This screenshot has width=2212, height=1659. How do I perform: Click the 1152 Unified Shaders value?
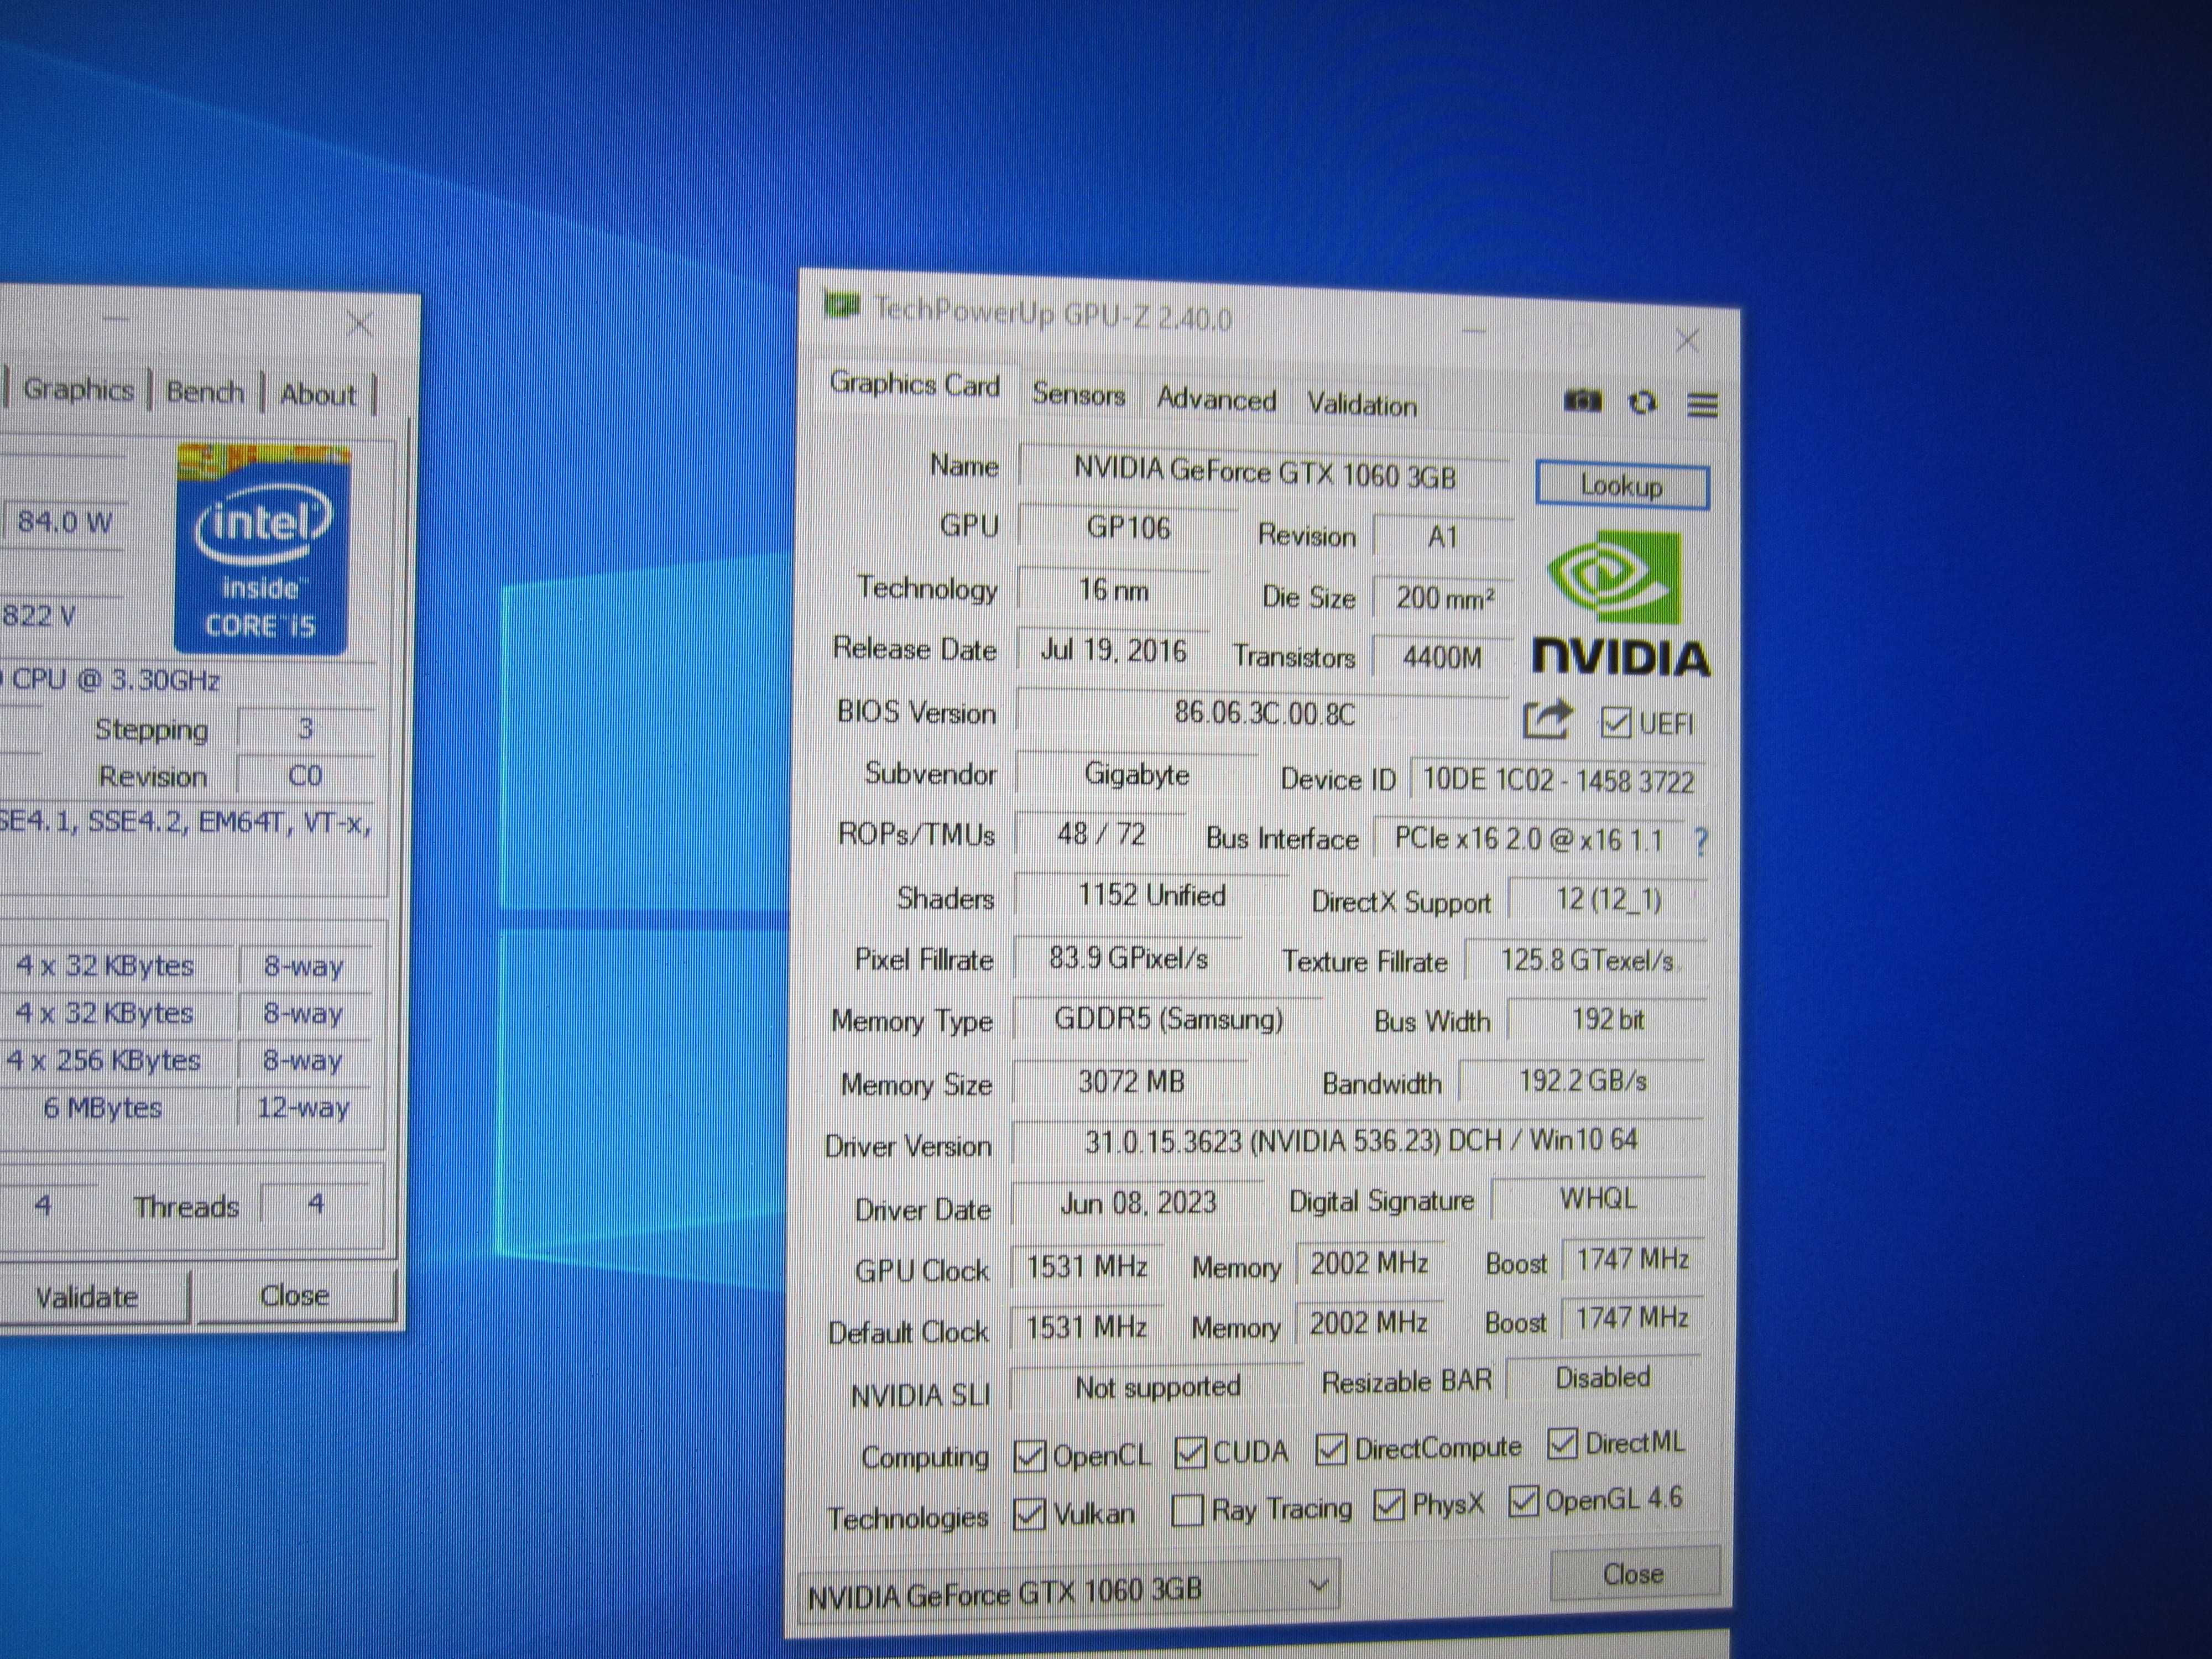pyautogui.click(x=1151, y=895)
